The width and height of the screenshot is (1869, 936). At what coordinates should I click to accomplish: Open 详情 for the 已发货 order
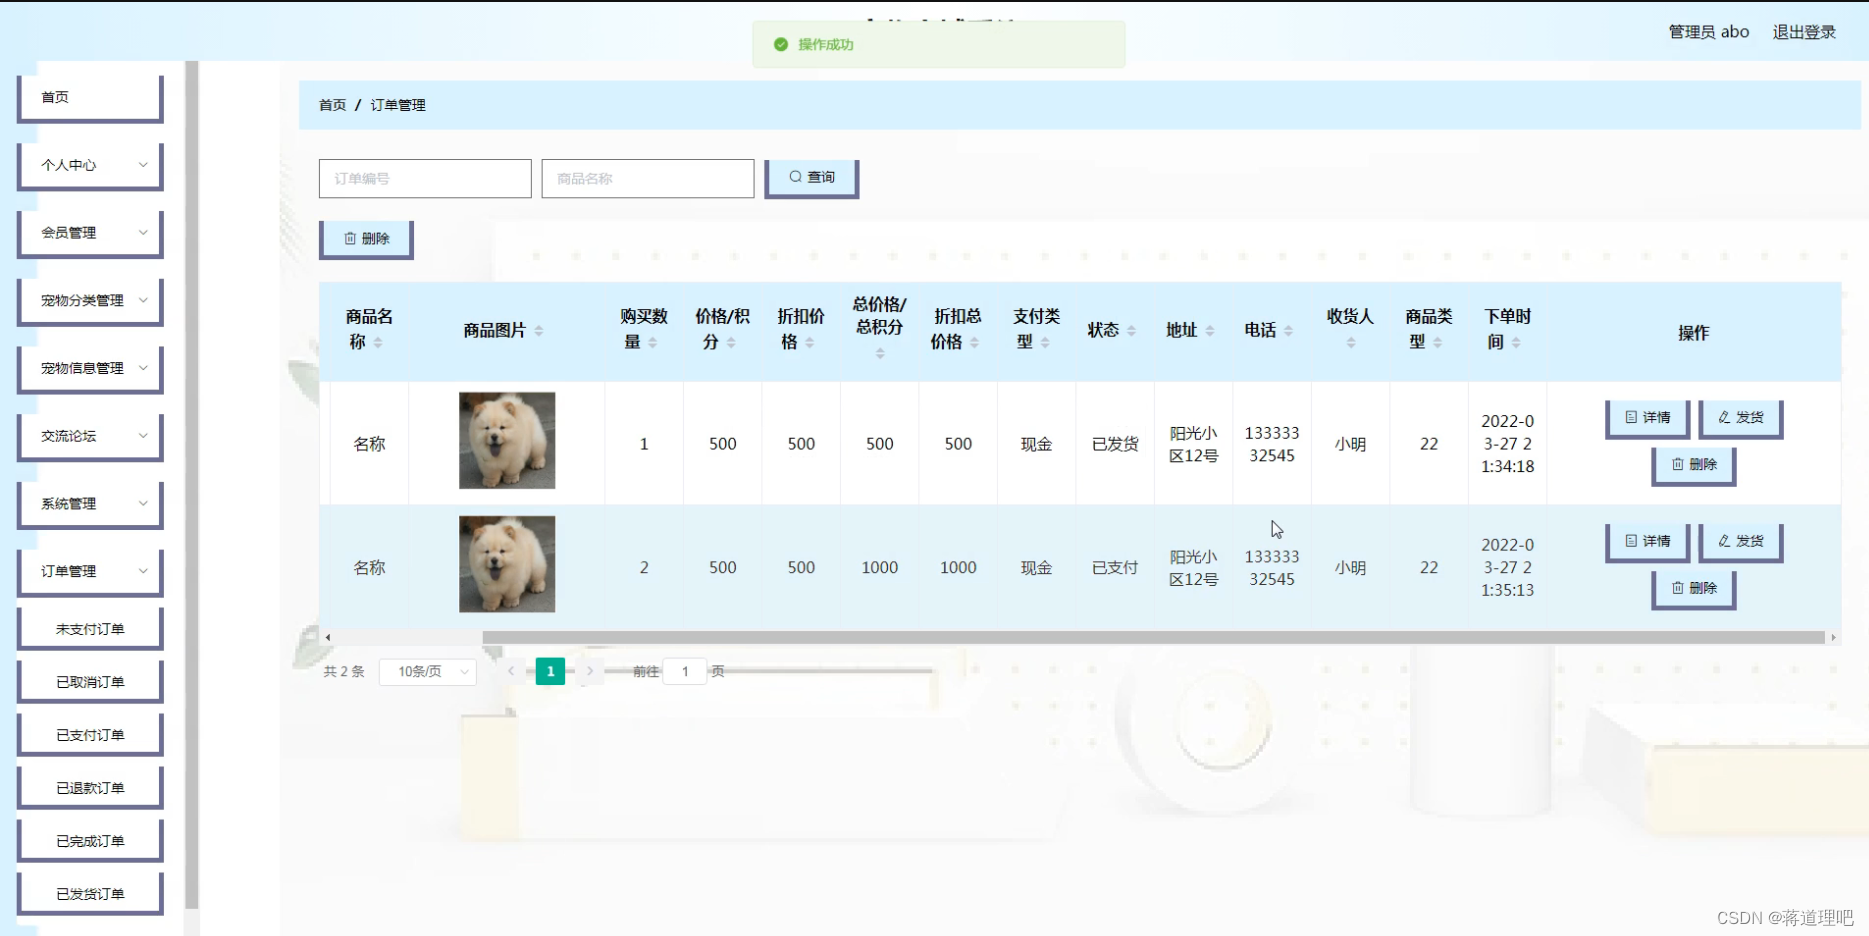coord(1646,417)
